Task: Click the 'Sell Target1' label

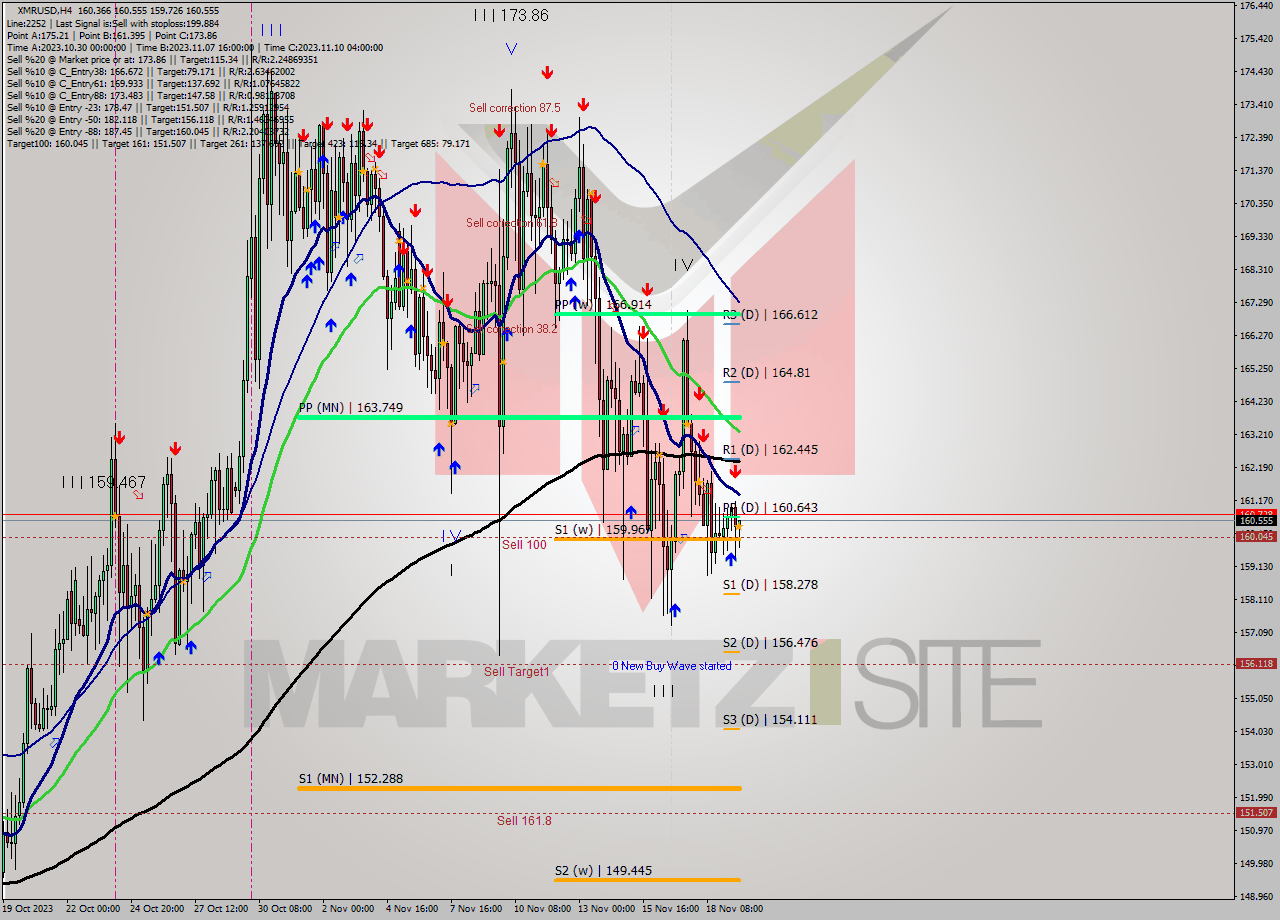Action: click(517, 671)
